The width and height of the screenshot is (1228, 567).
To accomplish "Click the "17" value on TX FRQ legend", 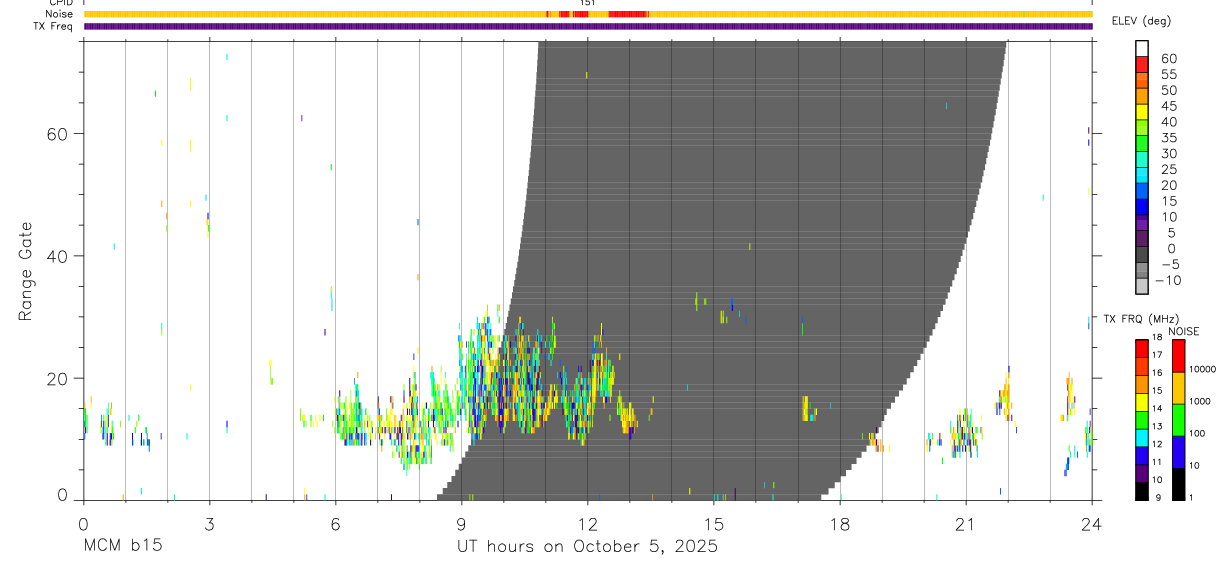I will click(x=1156, y=355).
